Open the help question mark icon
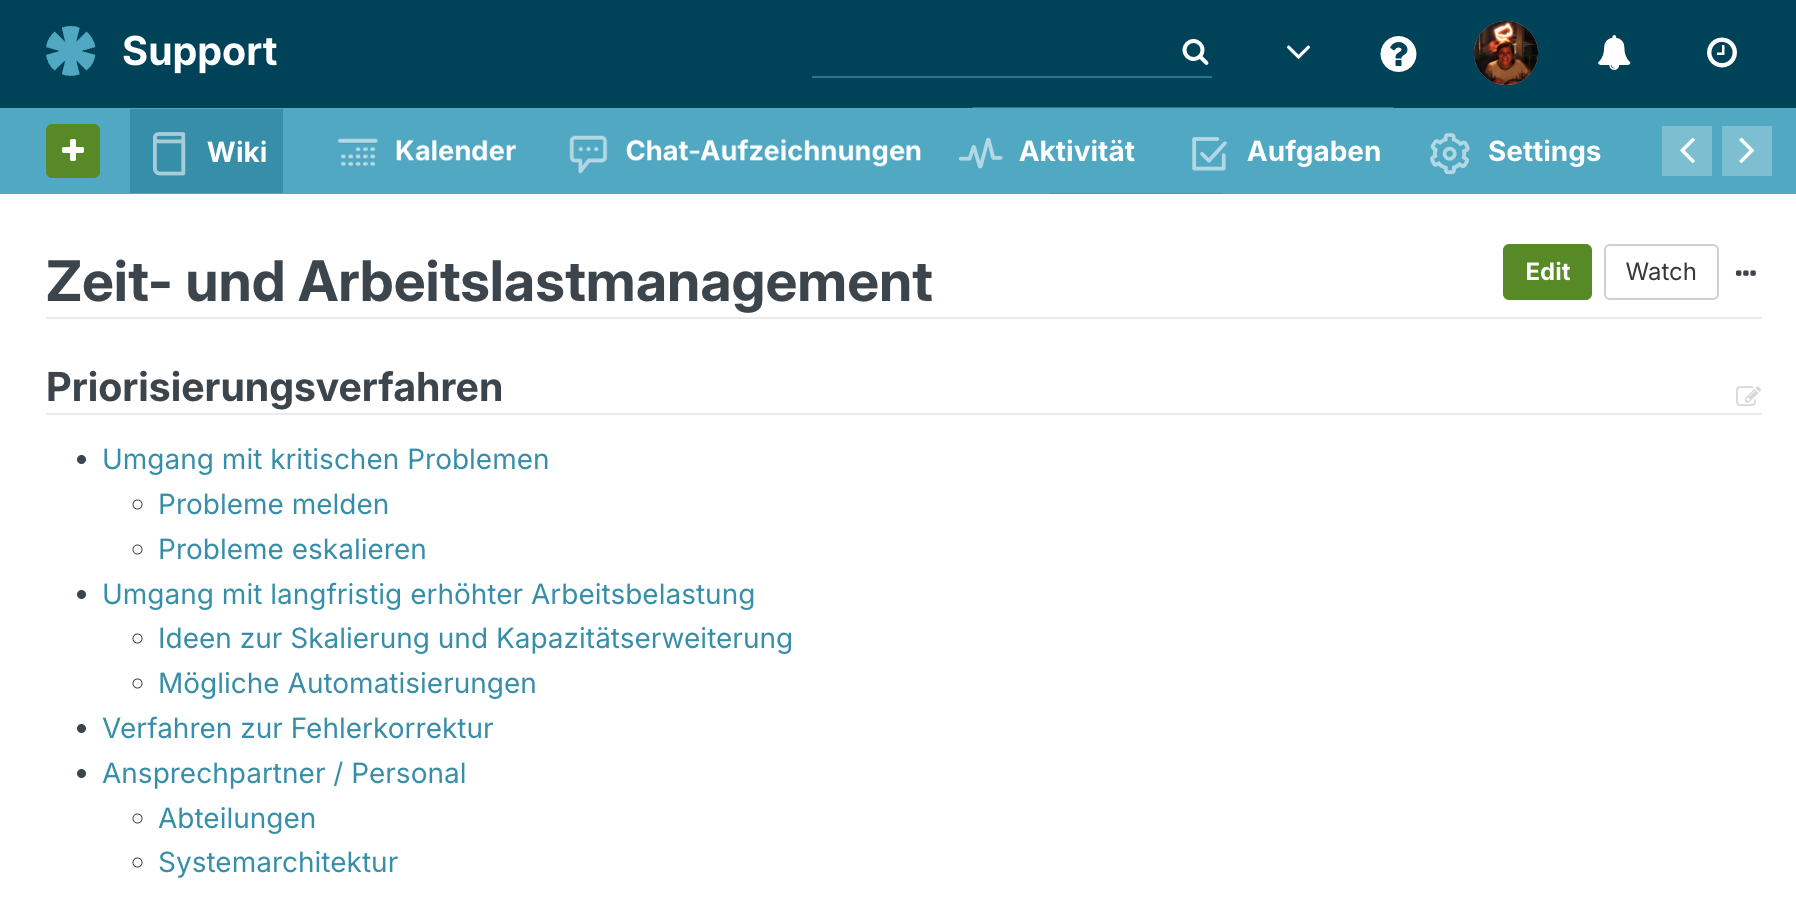1796x902 pixels. pos(1398,53)
